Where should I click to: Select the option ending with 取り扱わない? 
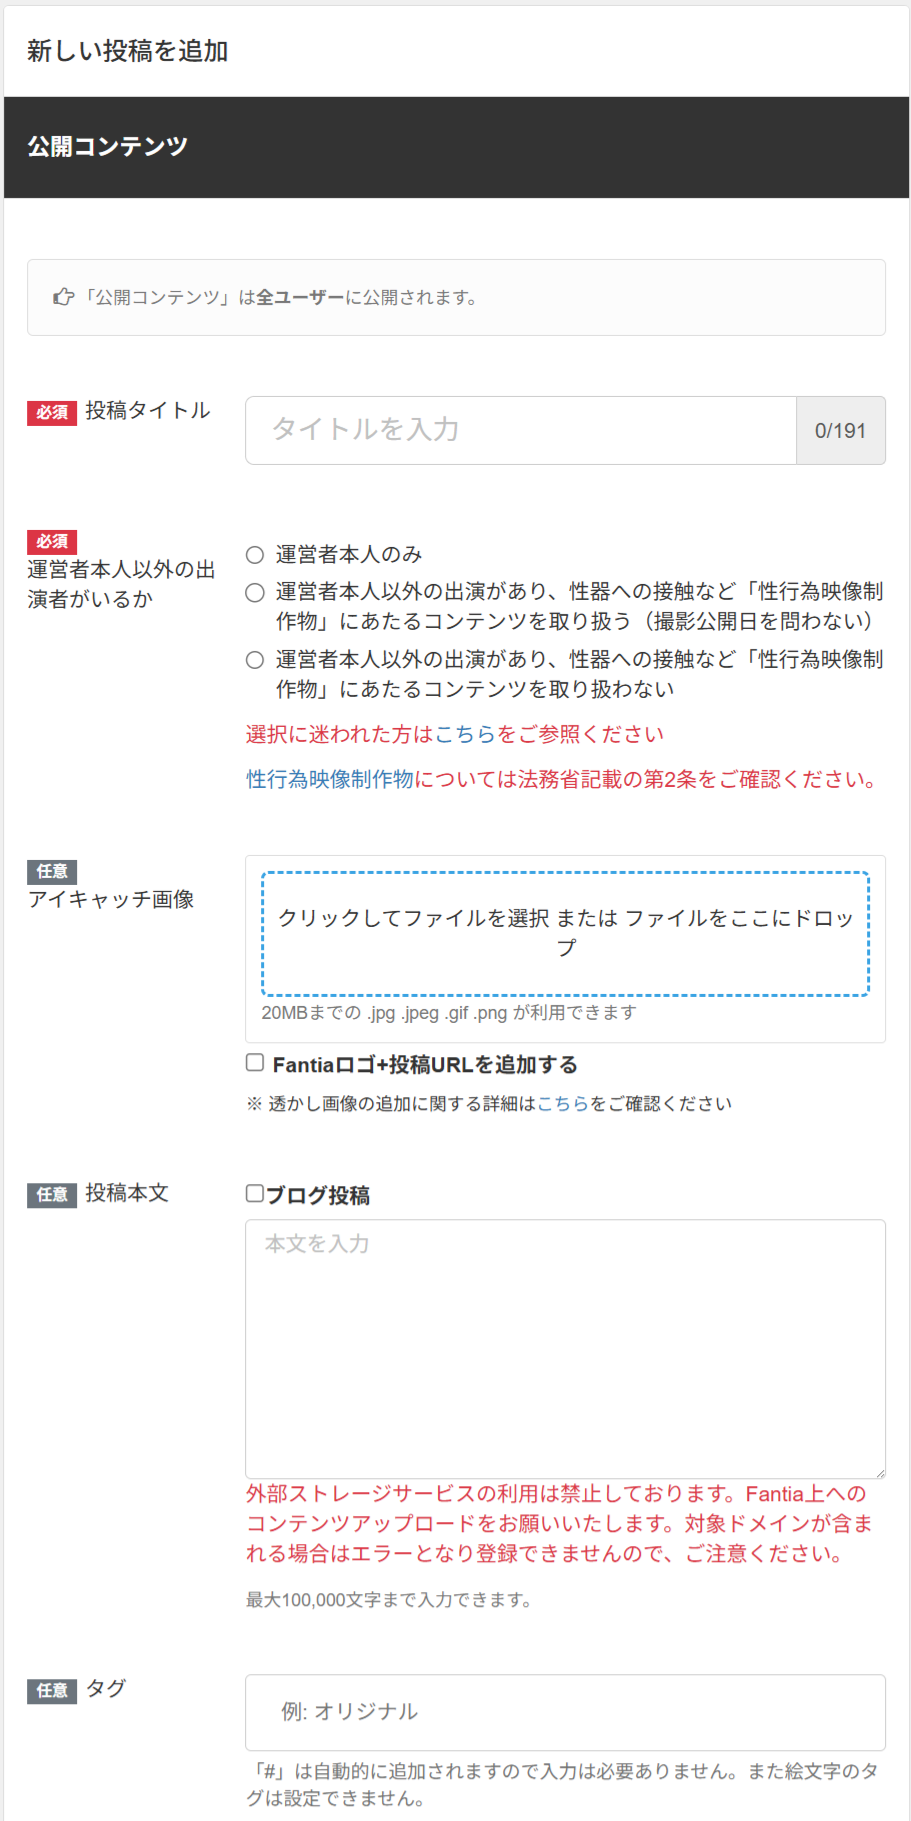[x=255, y=660]
